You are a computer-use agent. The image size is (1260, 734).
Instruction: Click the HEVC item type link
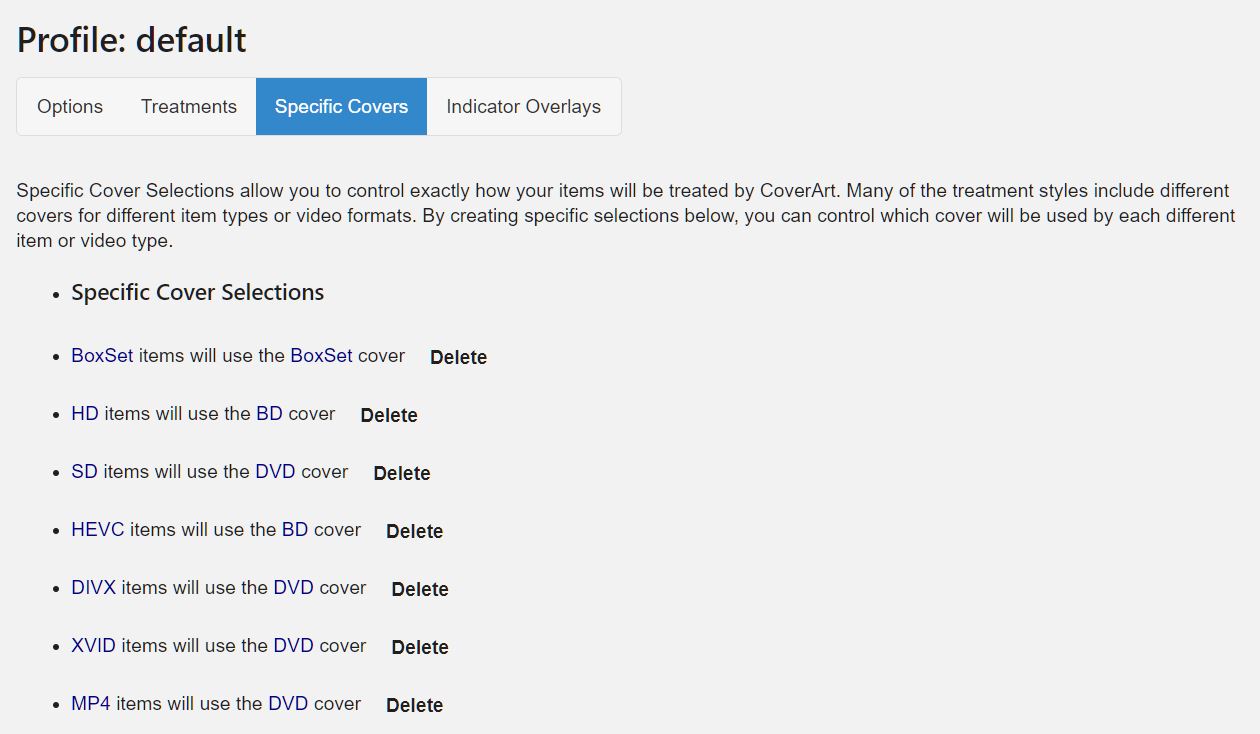(x=98, y=529)
